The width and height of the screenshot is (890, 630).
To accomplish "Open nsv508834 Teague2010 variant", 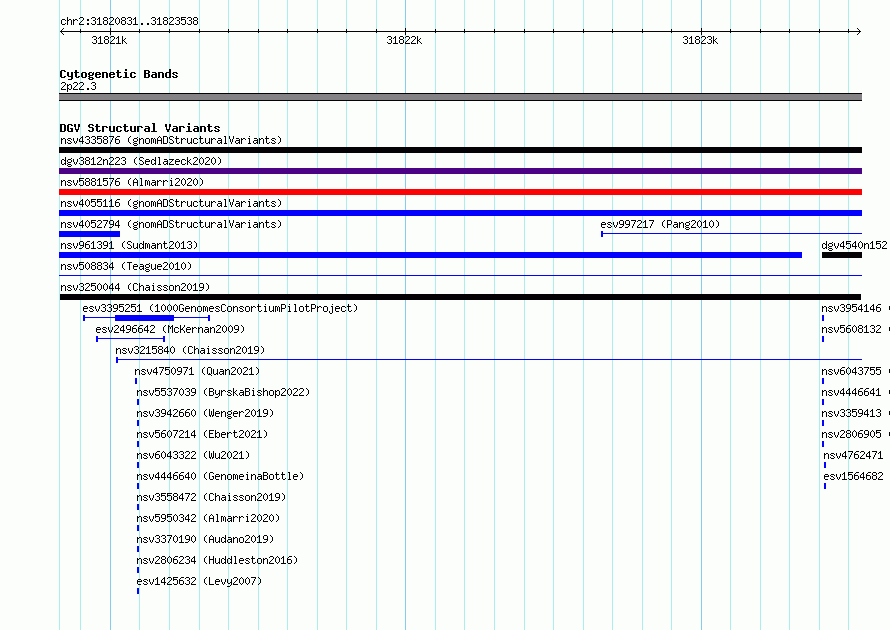I will click(x=126, y=266).
